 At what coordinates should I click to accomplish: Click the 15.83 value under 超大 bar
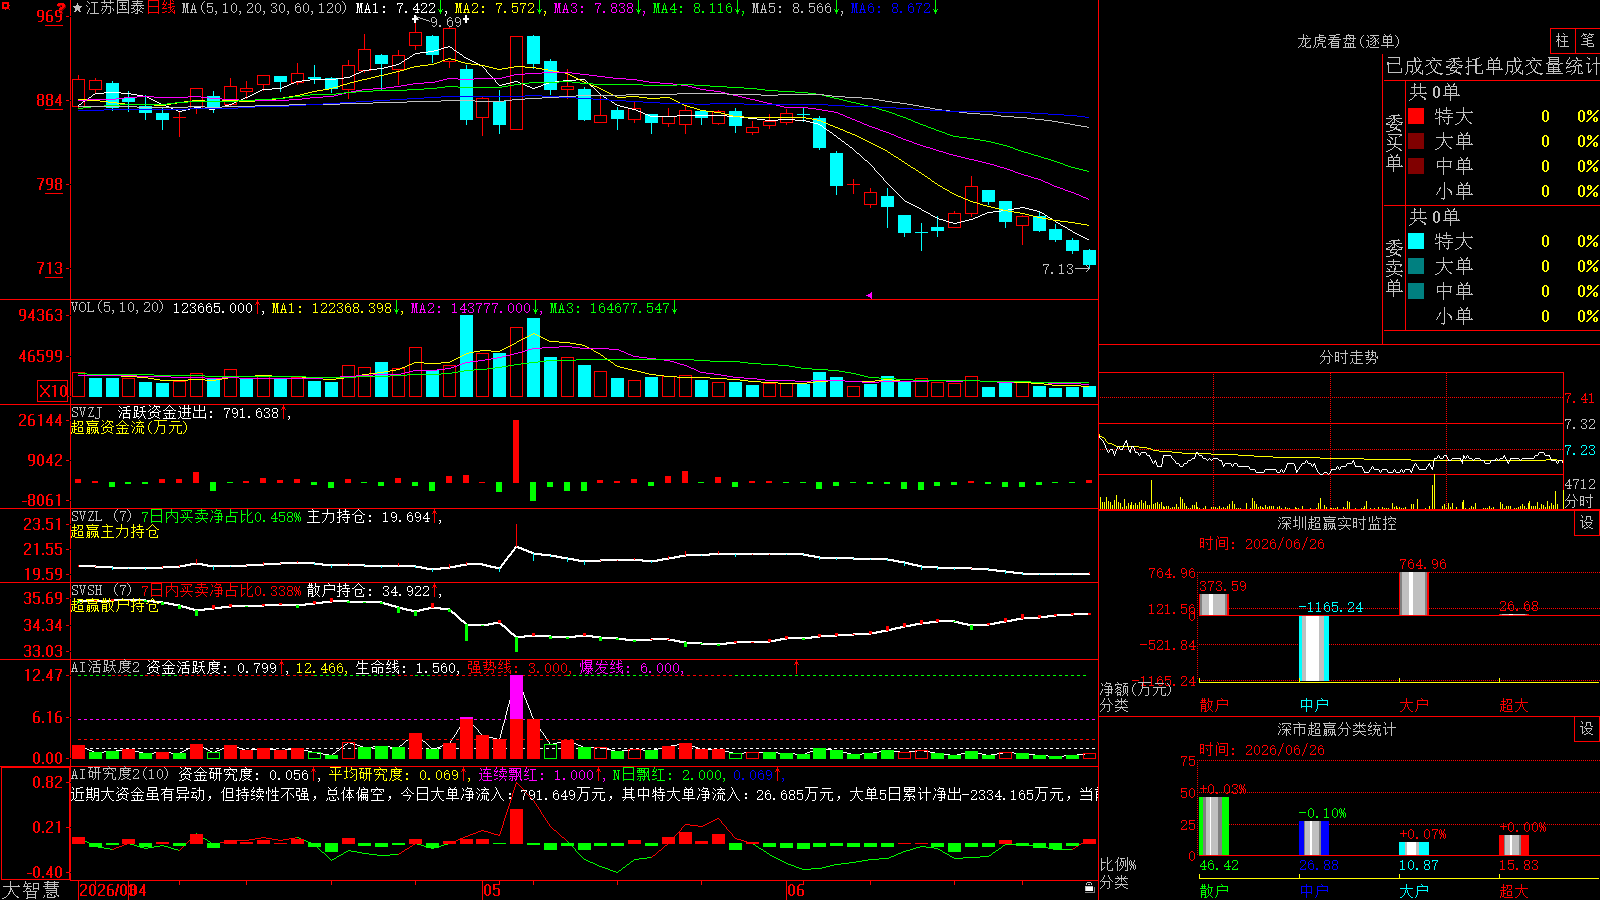pos(1519,865)
